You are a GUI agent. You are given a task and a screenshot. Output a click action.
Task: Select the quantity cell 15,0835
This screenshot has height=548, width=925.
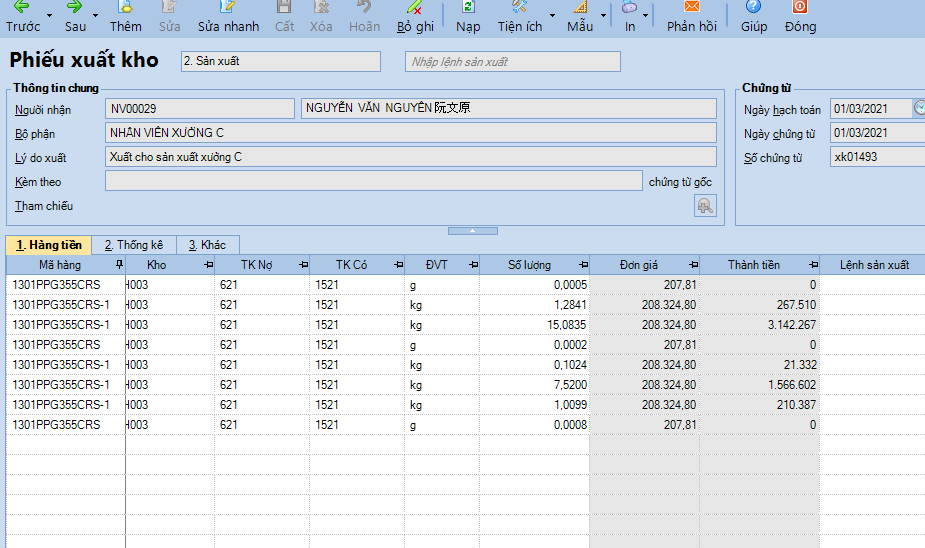[x=534, y=324]
